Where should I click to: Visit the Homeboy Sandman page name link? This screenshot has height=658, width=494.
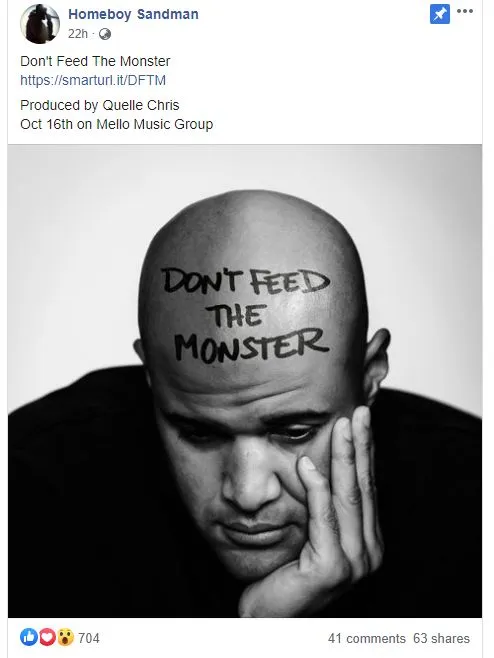(x=133, y=14)
